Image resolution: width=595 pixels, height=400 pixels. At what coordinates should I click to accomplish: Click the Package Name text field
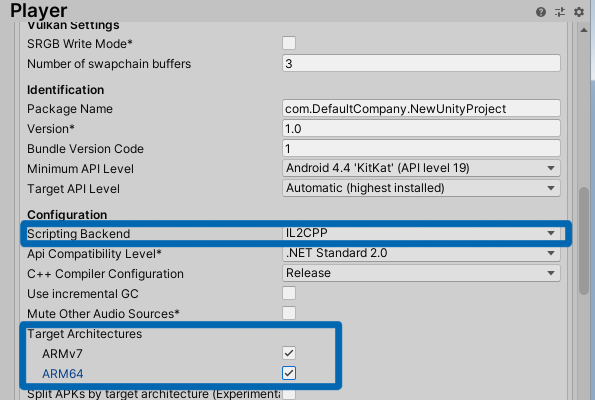click(x=421, y=109)
